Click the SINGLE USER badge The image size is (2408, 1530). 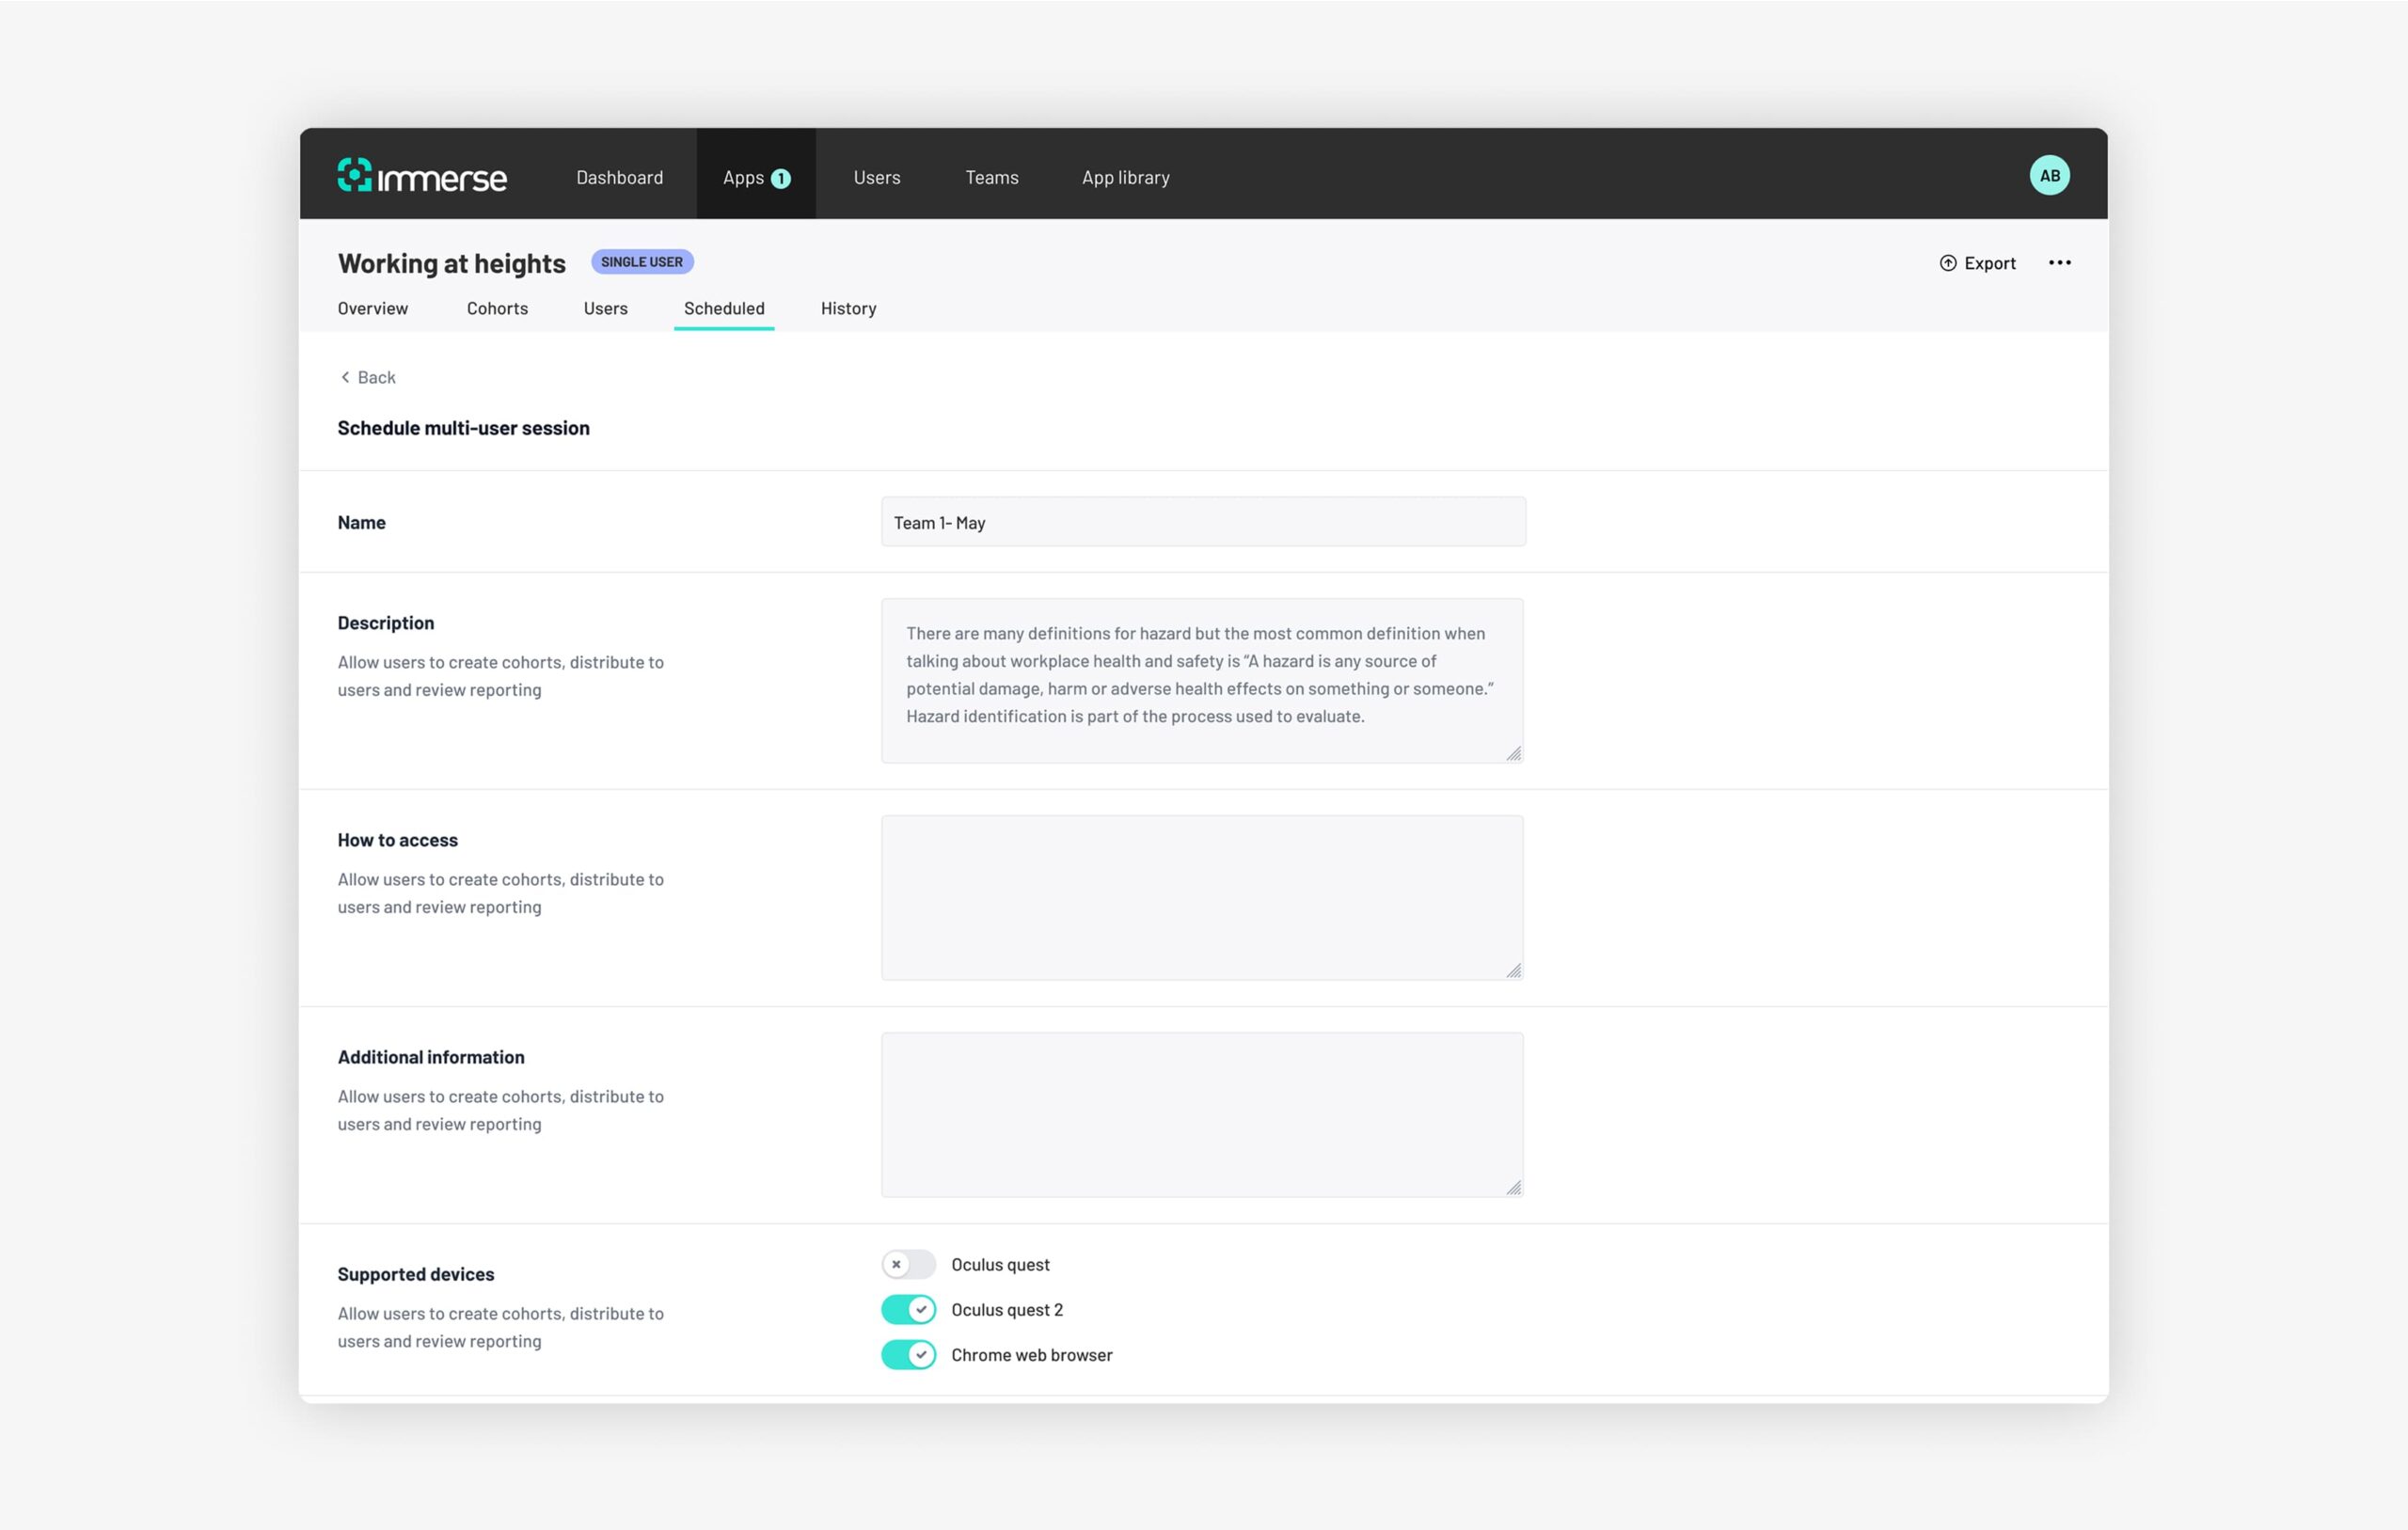tap(642, 262)
